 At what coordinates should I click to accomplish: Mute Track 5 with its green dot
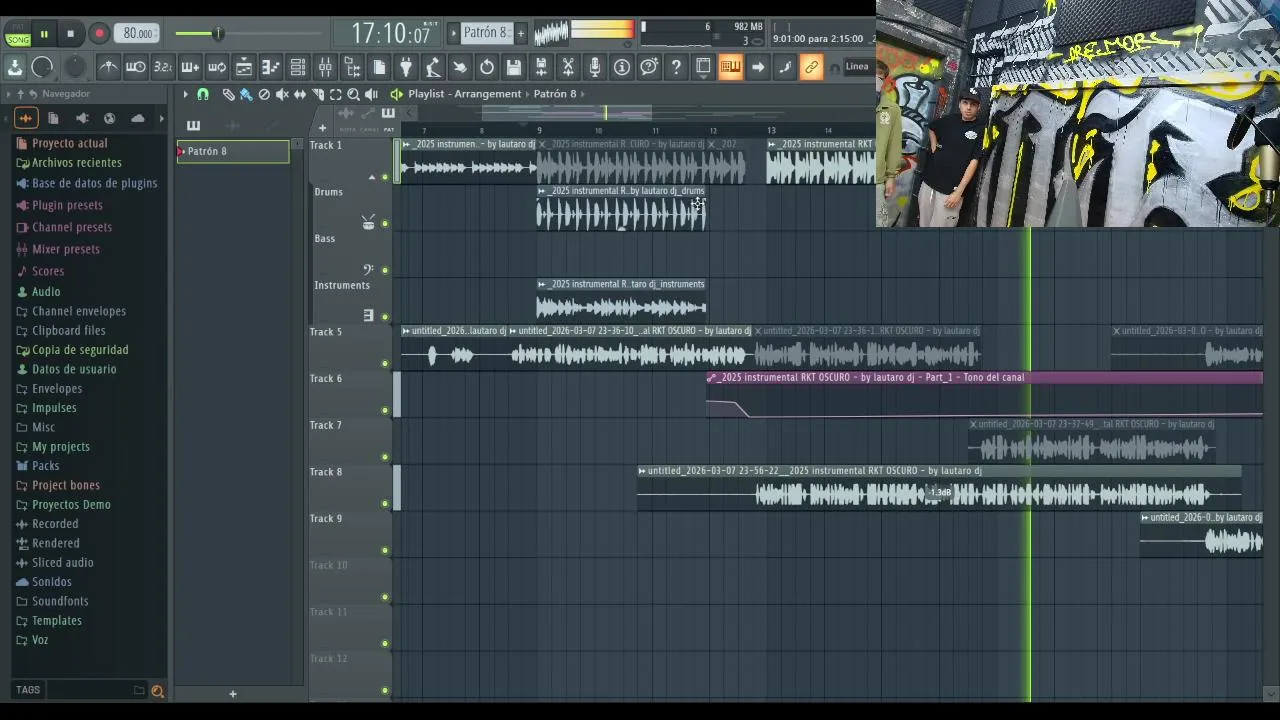[x=385, y=364]
